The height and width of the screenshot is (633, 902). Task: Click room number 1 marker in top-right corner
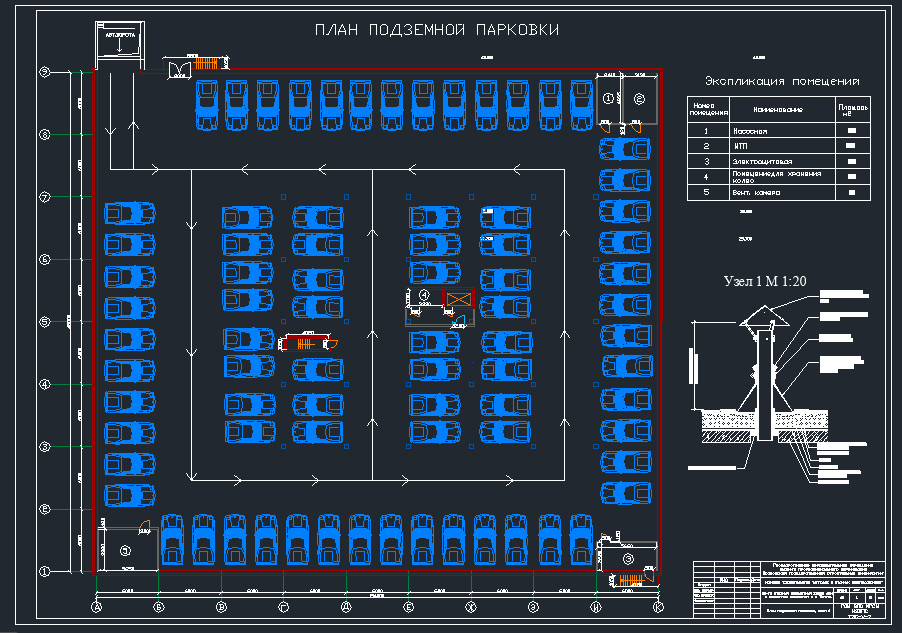tap(608, 98)
